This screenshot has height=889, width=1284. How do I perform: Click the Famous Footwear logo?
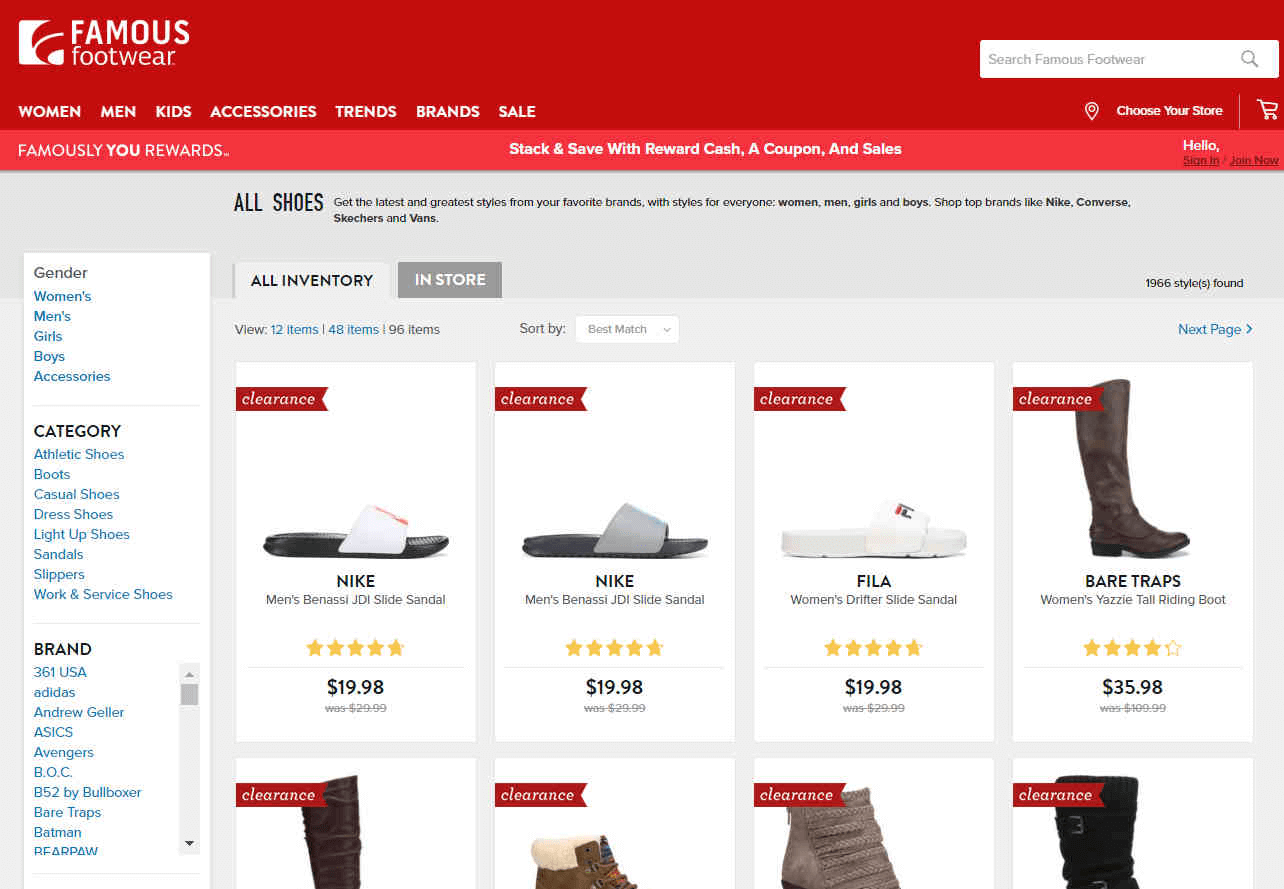[x=104, y=43]
